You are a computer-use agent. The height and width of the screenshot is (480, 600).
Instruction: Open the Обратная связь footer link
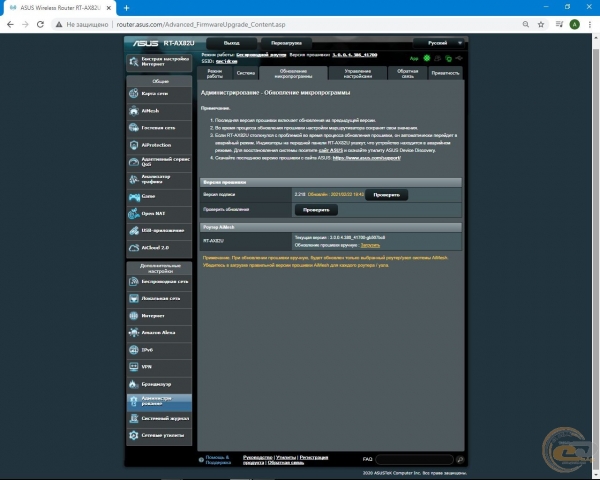pos(285,462)
